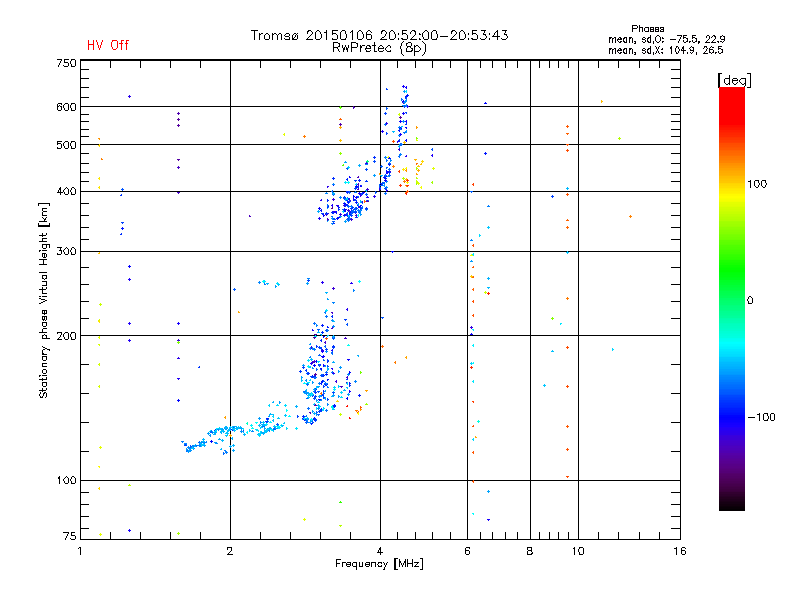Click the y-axis label '75'
Screen dimensions: 800x600
pos(70,536)
